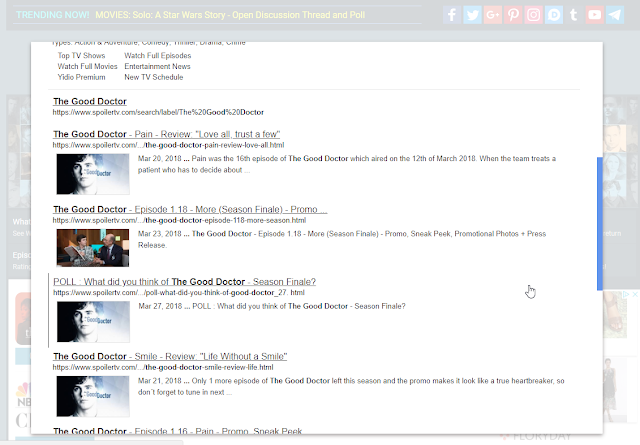Click the trending Solo: A Star Wars Story headline
640x445 pixels.
(230, 15)
